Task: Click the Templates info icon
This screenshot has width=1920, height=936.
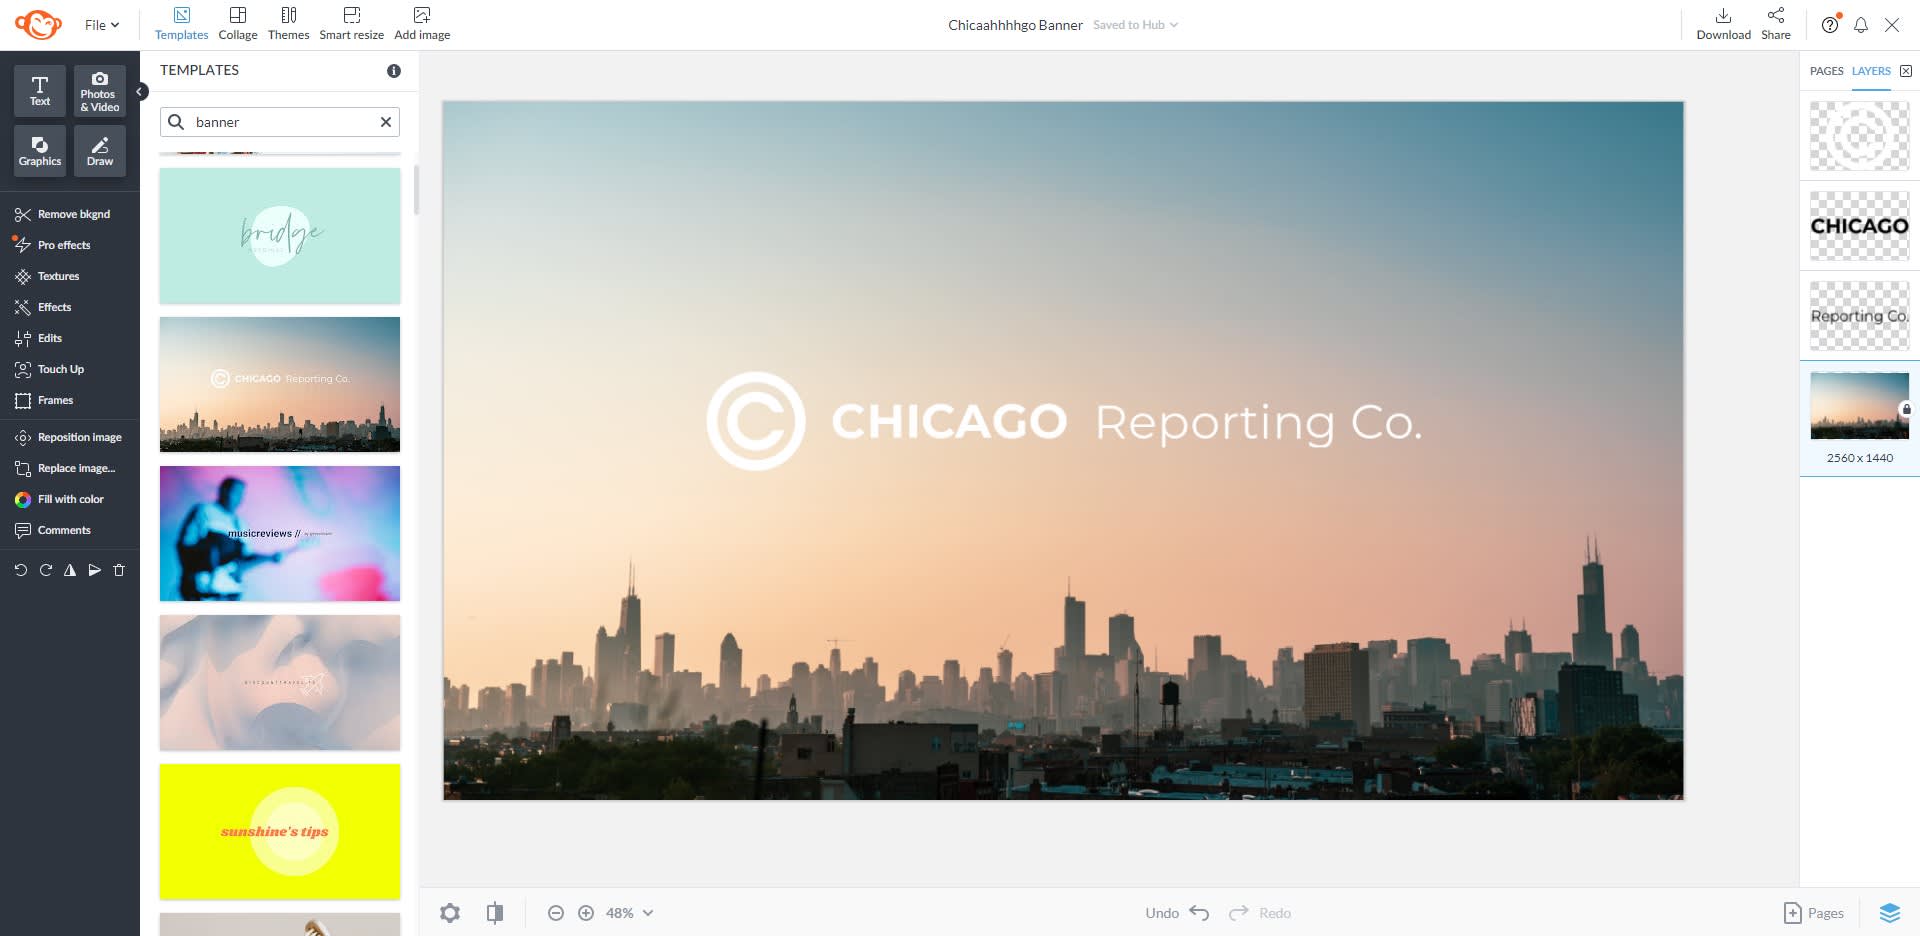Action: click(394, 71)
